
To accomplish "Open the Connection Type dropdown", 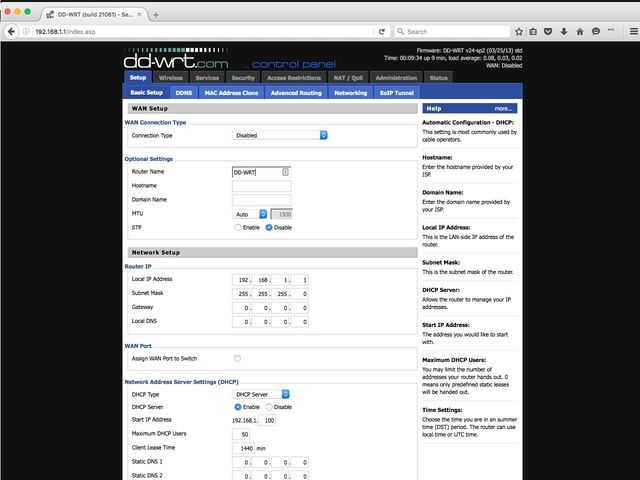I will (x=280, y=135).
